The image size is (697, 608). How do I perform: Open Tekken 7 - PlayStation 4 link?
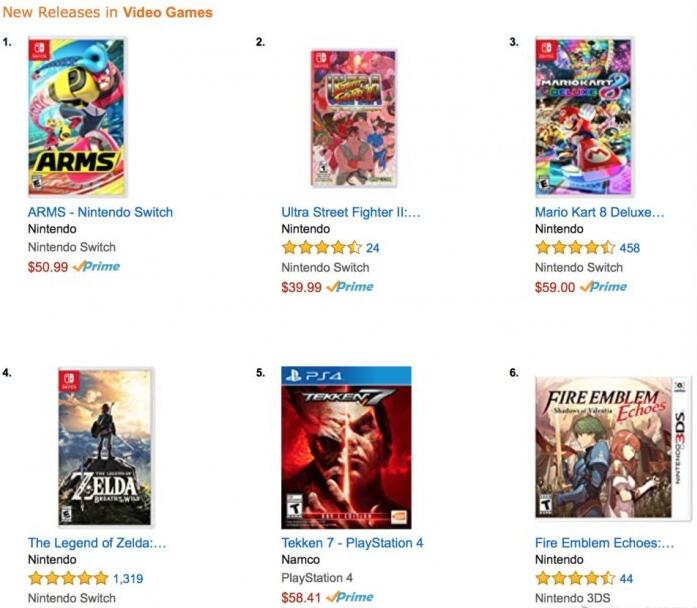[352, 543]
